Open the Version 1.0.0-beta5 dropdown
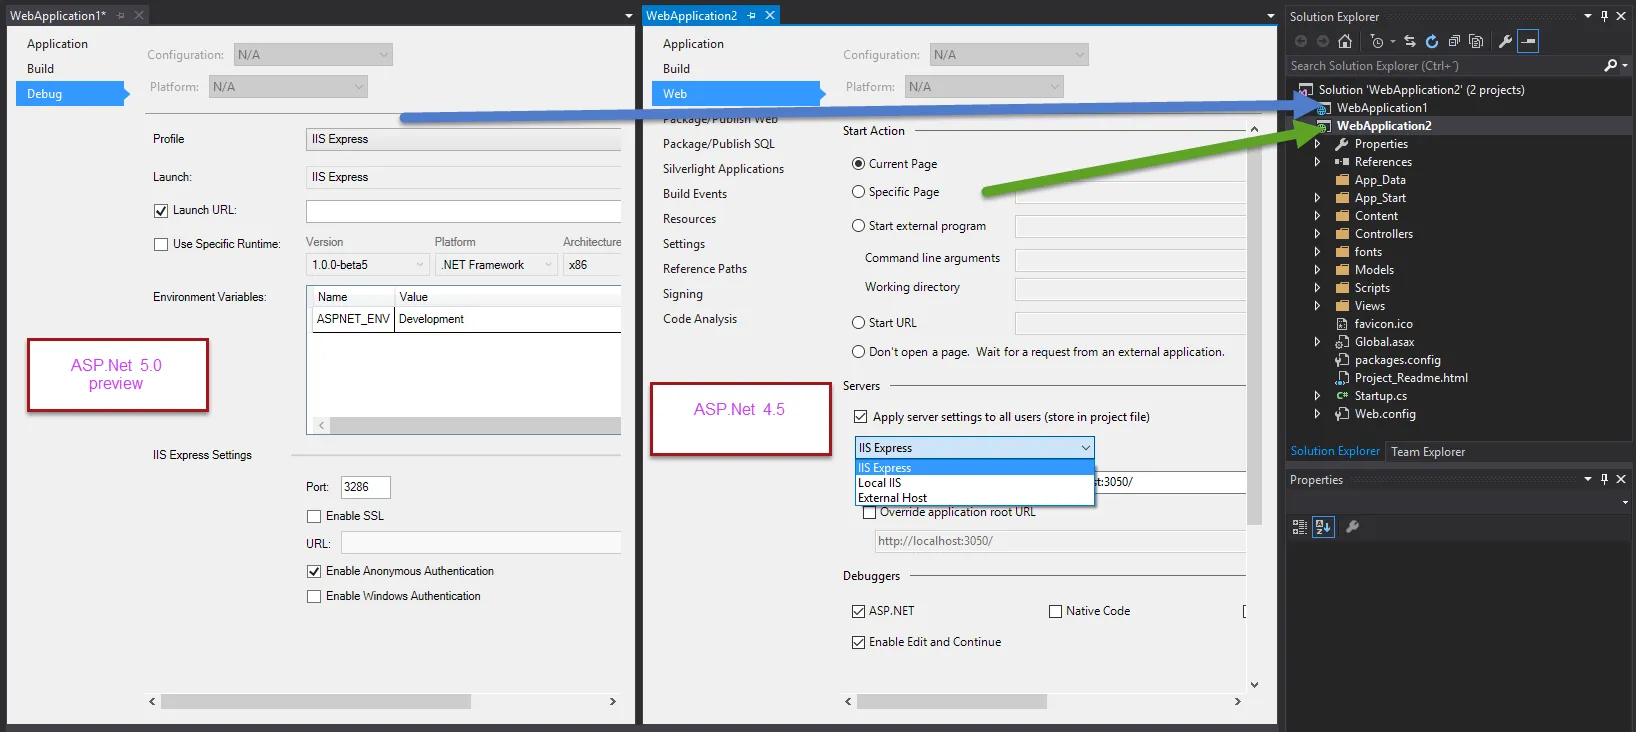 [x=368, y=265]
